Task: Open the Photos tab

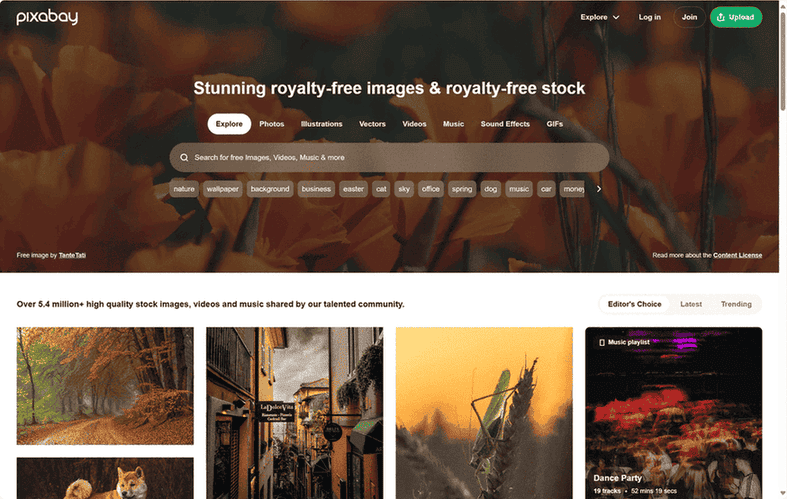Action: [x=272, y=124]
